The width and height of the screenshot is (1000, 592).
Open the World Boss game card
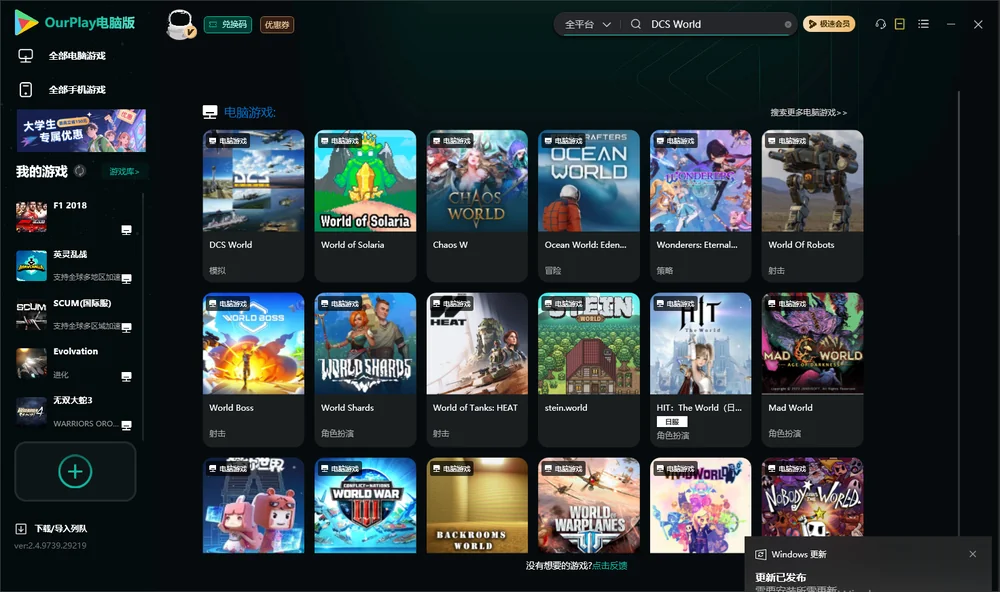[x=254, y=369]
